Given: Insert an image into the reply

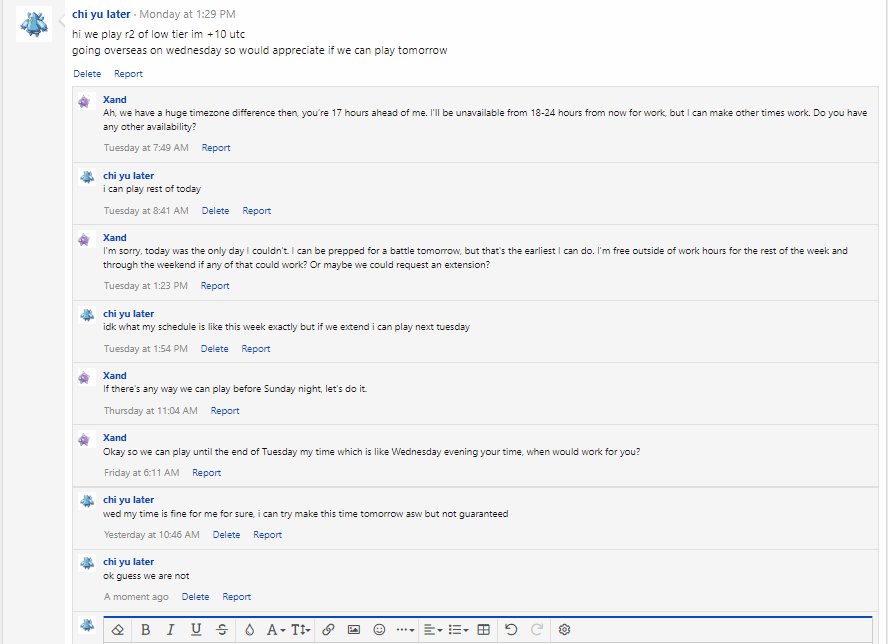Looking at the screenshot, I should click(x=354, y=630).
